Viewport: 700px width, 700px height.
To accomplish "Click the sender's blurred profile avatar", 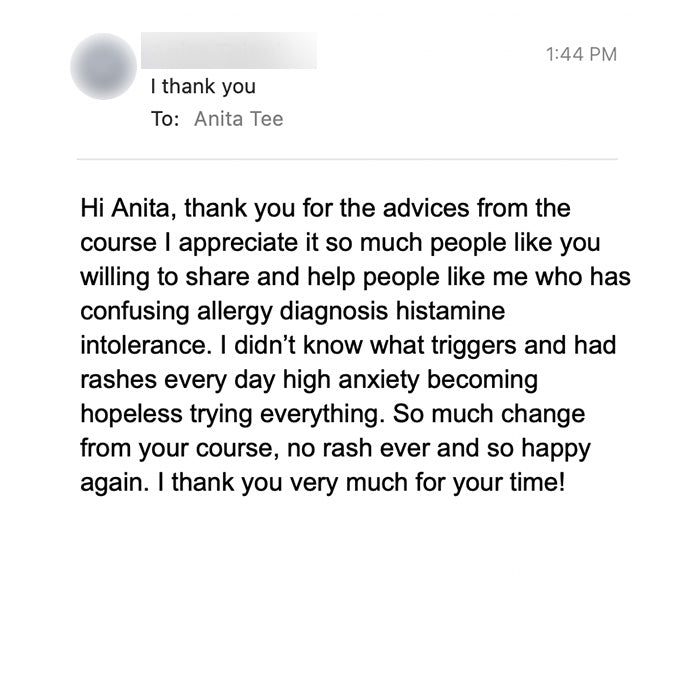I will click(x=104, y=66).
